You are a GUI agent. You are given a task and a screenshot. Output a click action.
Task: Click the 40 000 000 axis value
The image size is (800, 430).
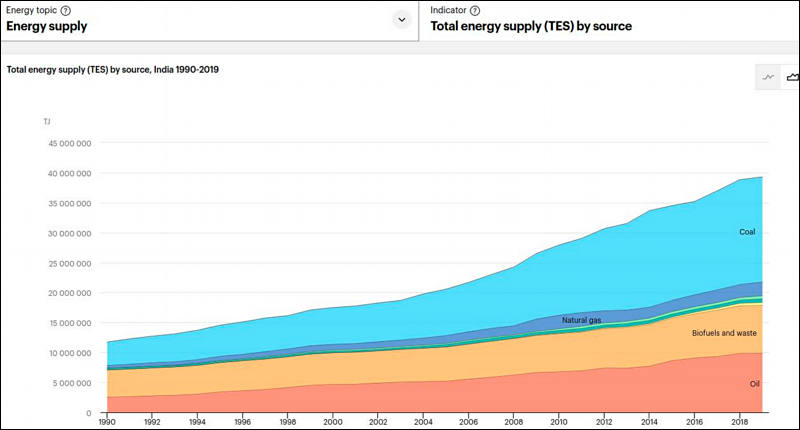[70, 173]
